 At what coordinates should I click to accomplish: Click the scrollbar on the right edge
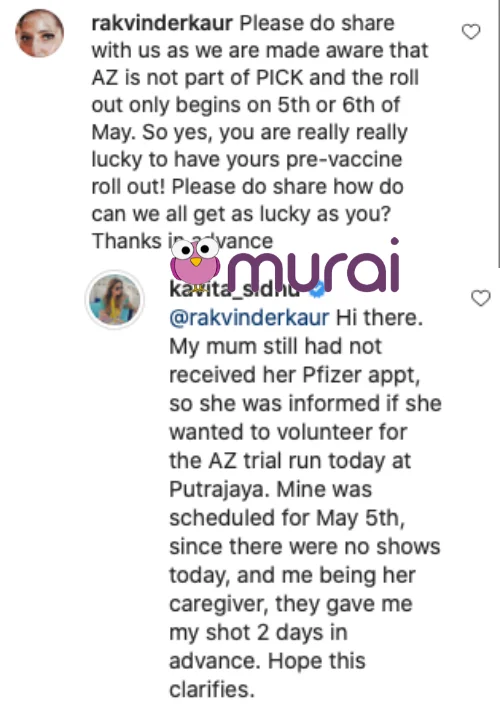point(498,133)
